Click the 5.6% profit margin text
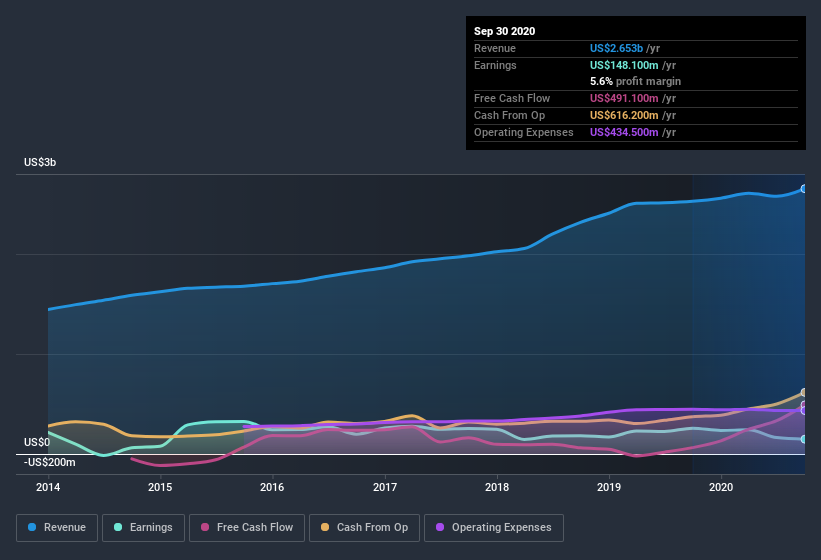 pyautogui.click(x=636, y=82)
